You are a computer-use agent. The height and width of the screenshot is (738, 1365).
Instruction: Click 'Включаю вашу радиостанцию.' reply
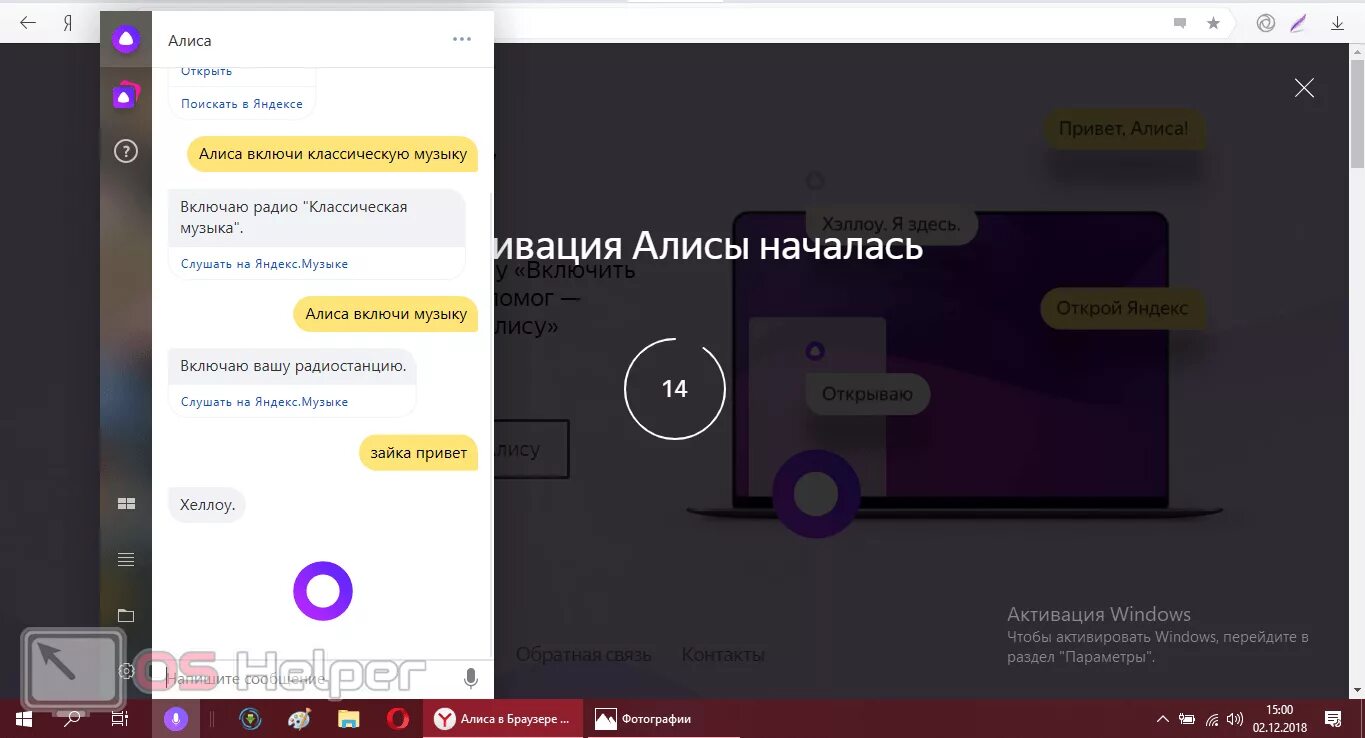293,366
